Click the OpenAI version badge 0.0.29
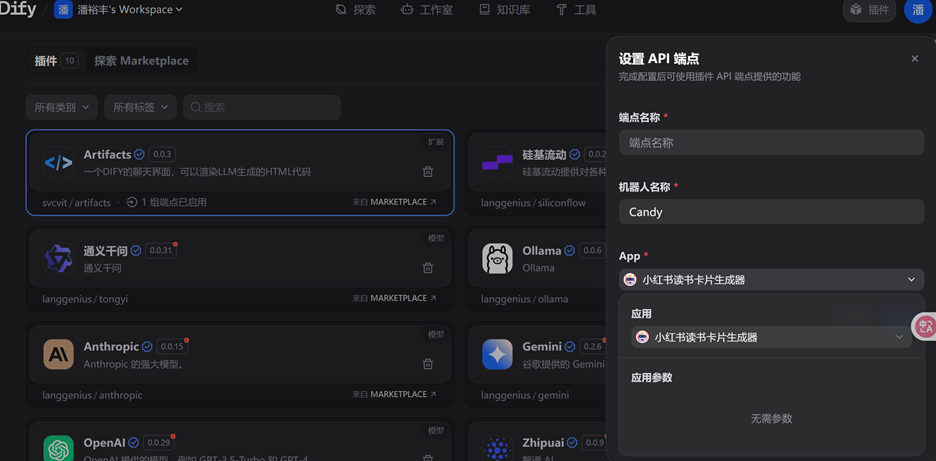Image resolution: width=936 pixels, height=461 pixels. [159, 443]
